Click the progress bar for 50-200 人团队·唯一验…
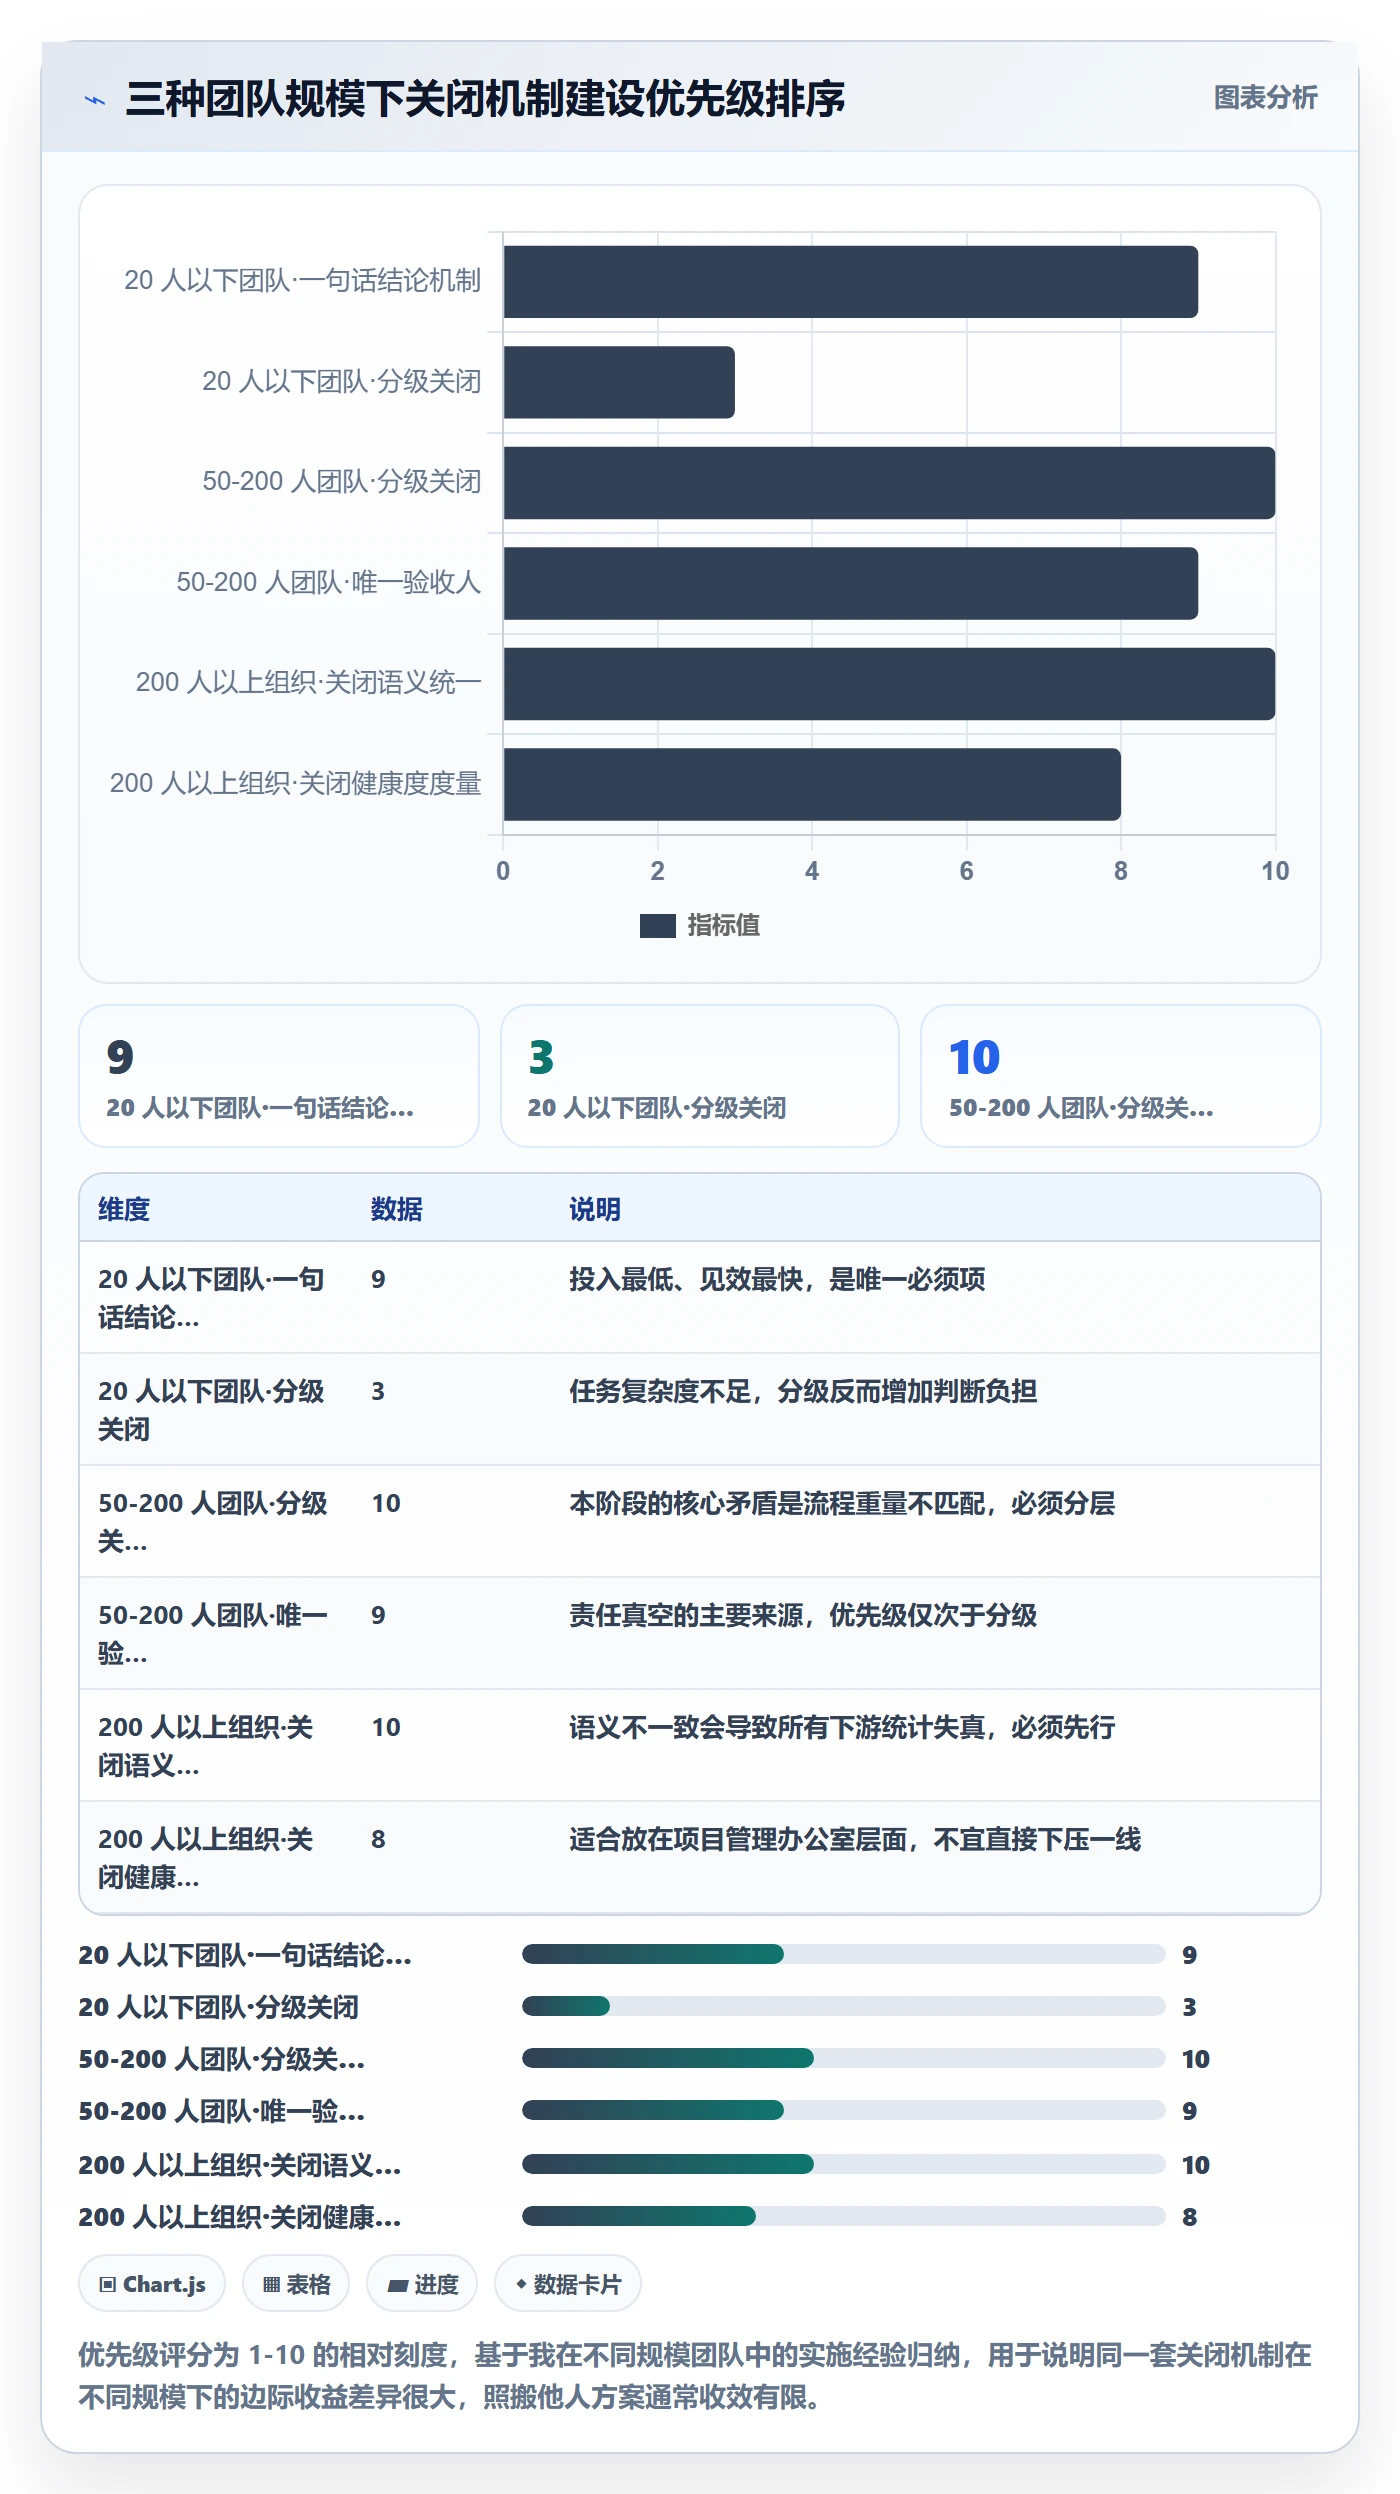Screen dimensions: 1400x2494 [843, 2110]
